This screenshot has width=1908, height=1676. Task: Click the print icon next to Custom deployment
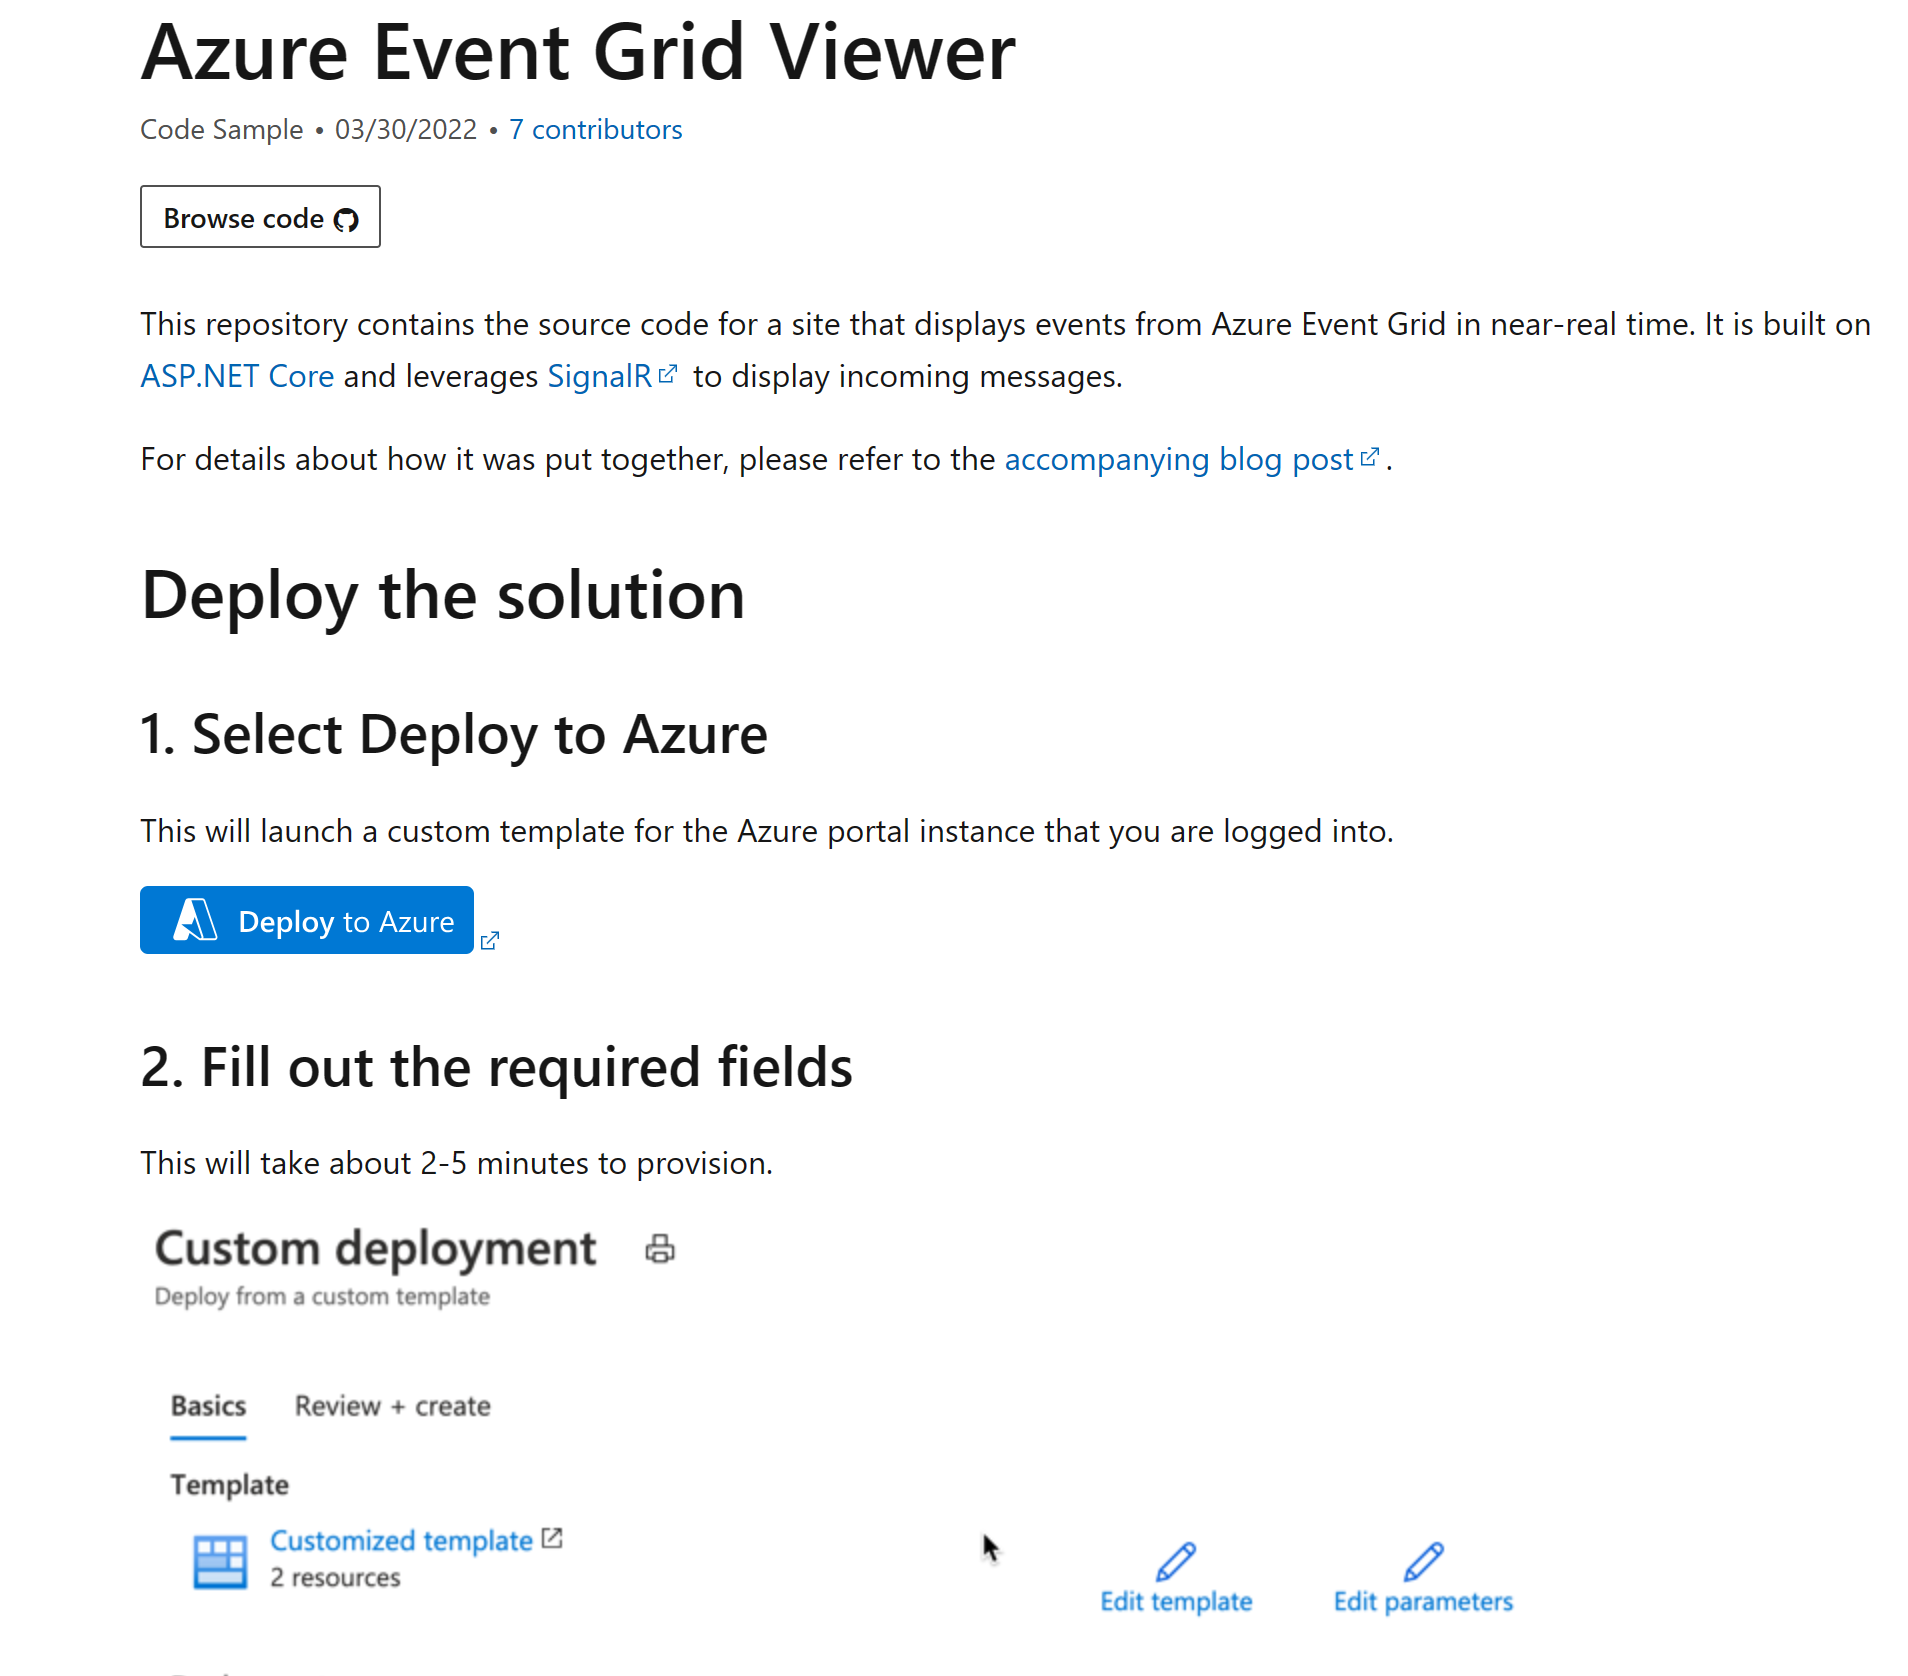pyautogui.click(x=660, y=1249)
